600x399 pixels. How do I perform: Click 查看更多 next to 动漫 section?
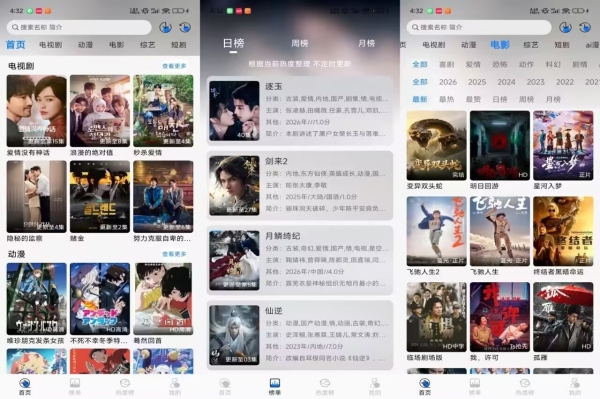174,254
